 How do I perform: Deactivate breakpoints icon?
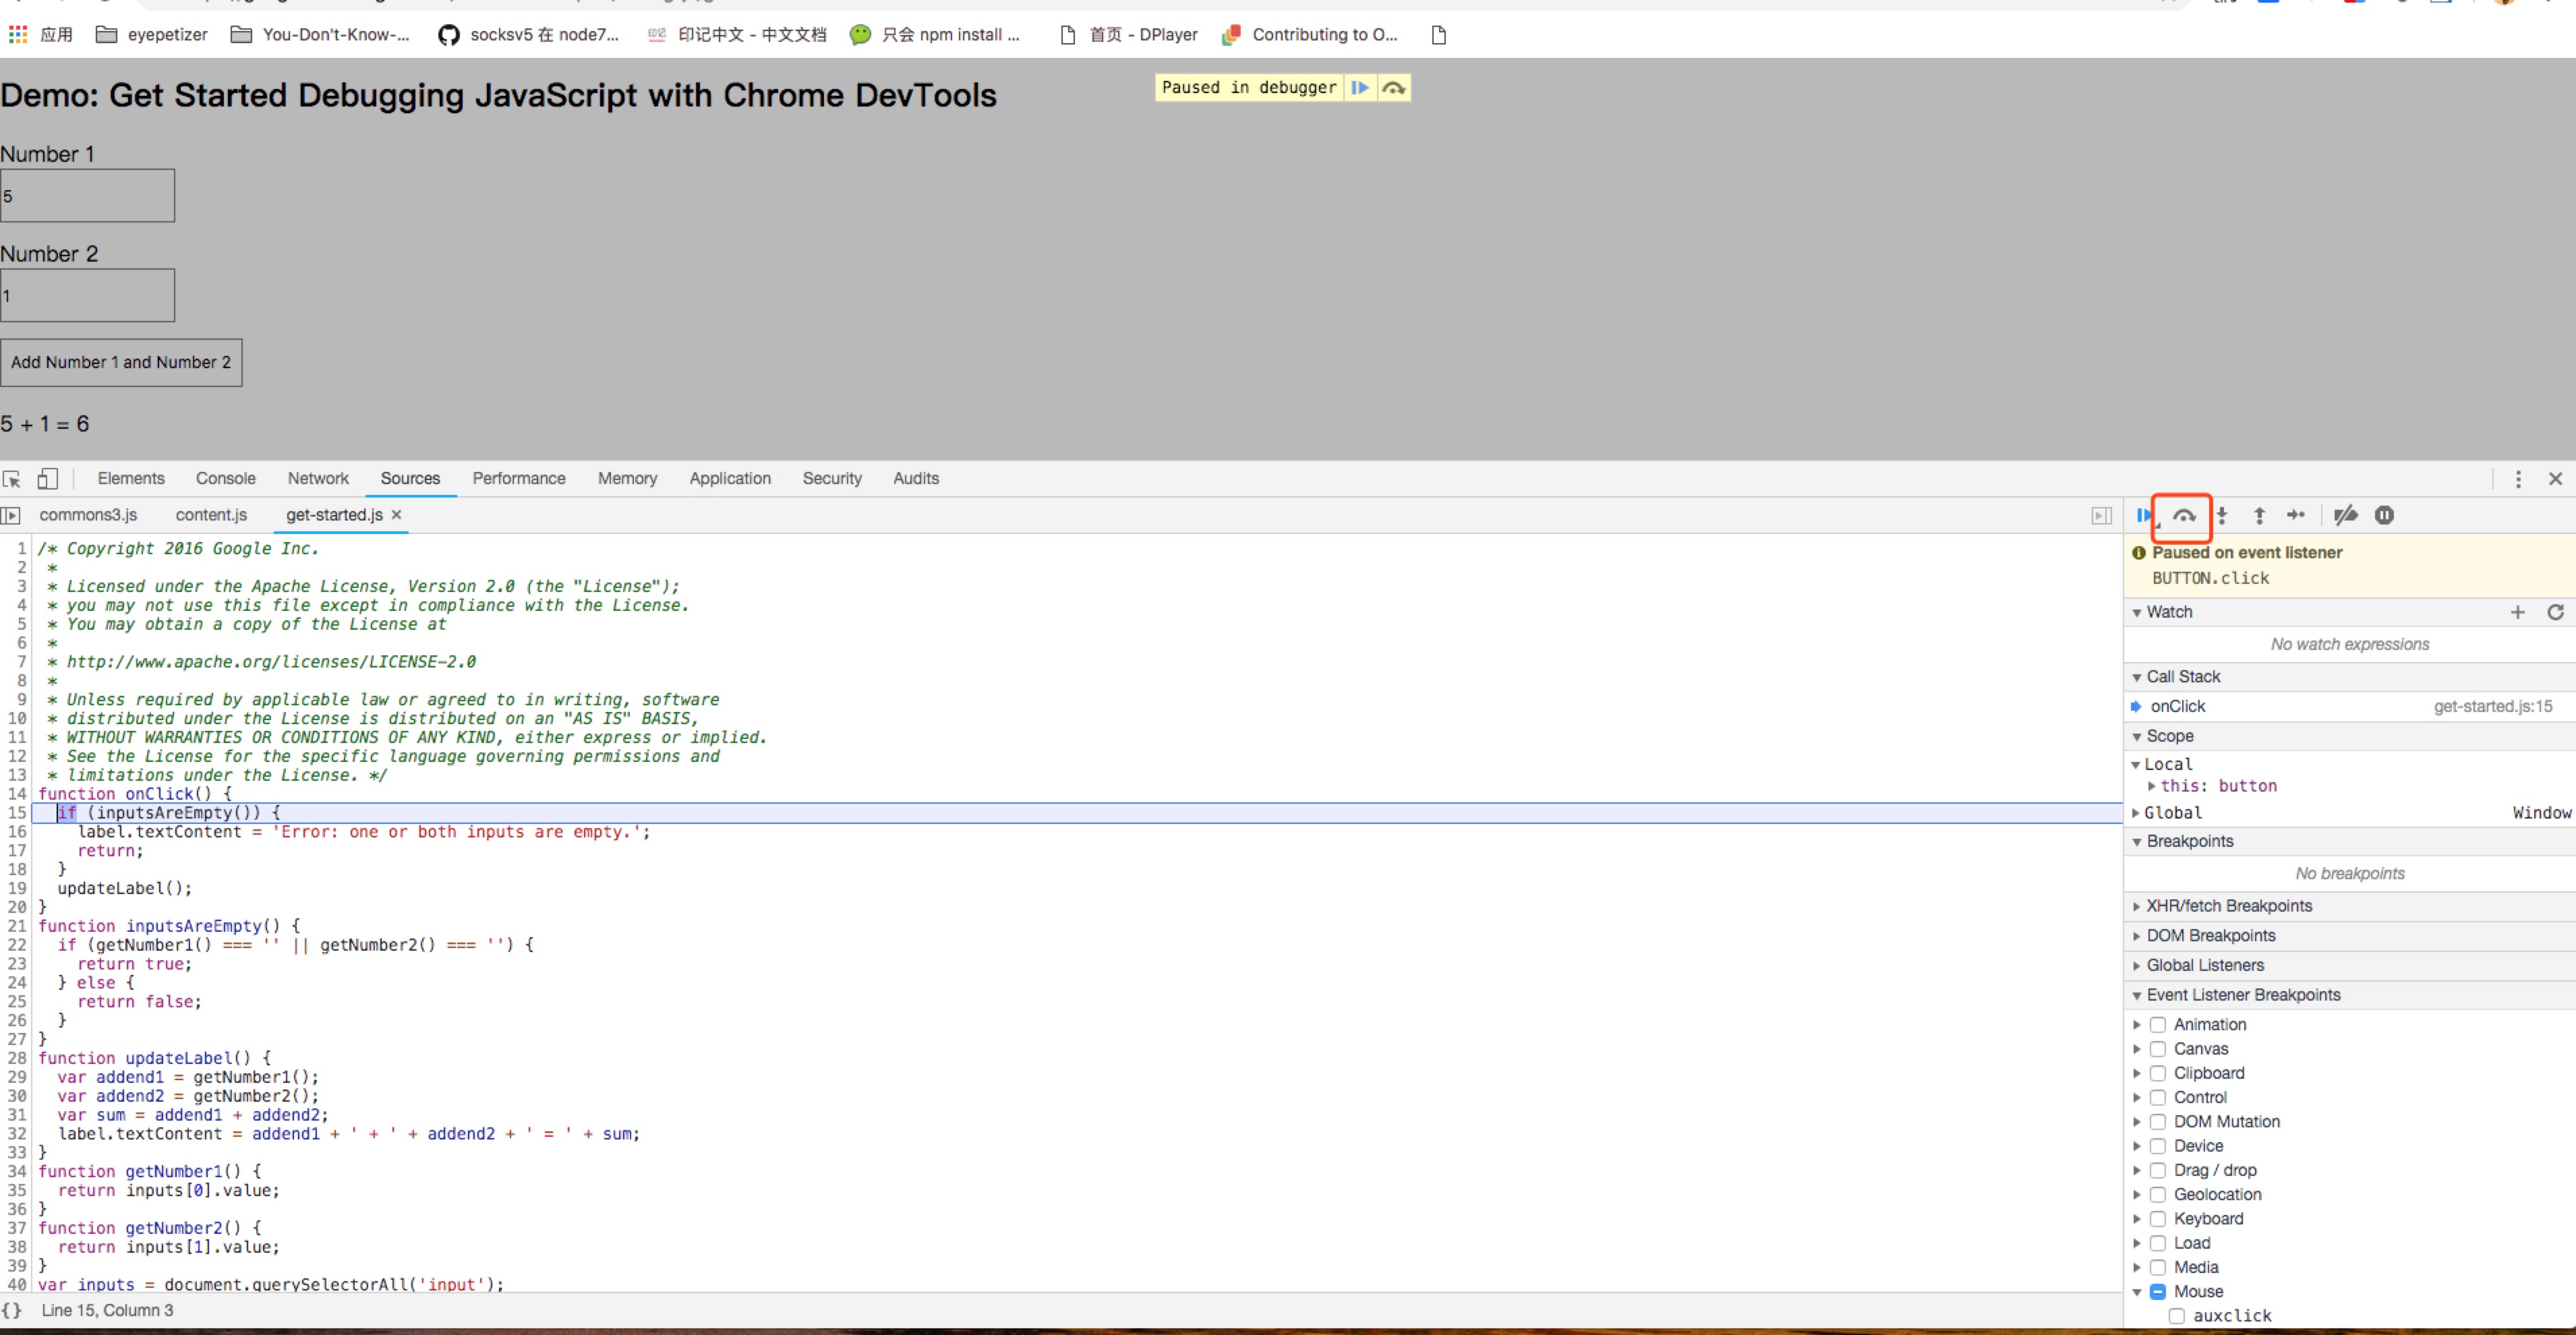pyautogui.click(x=2345, y=515)
